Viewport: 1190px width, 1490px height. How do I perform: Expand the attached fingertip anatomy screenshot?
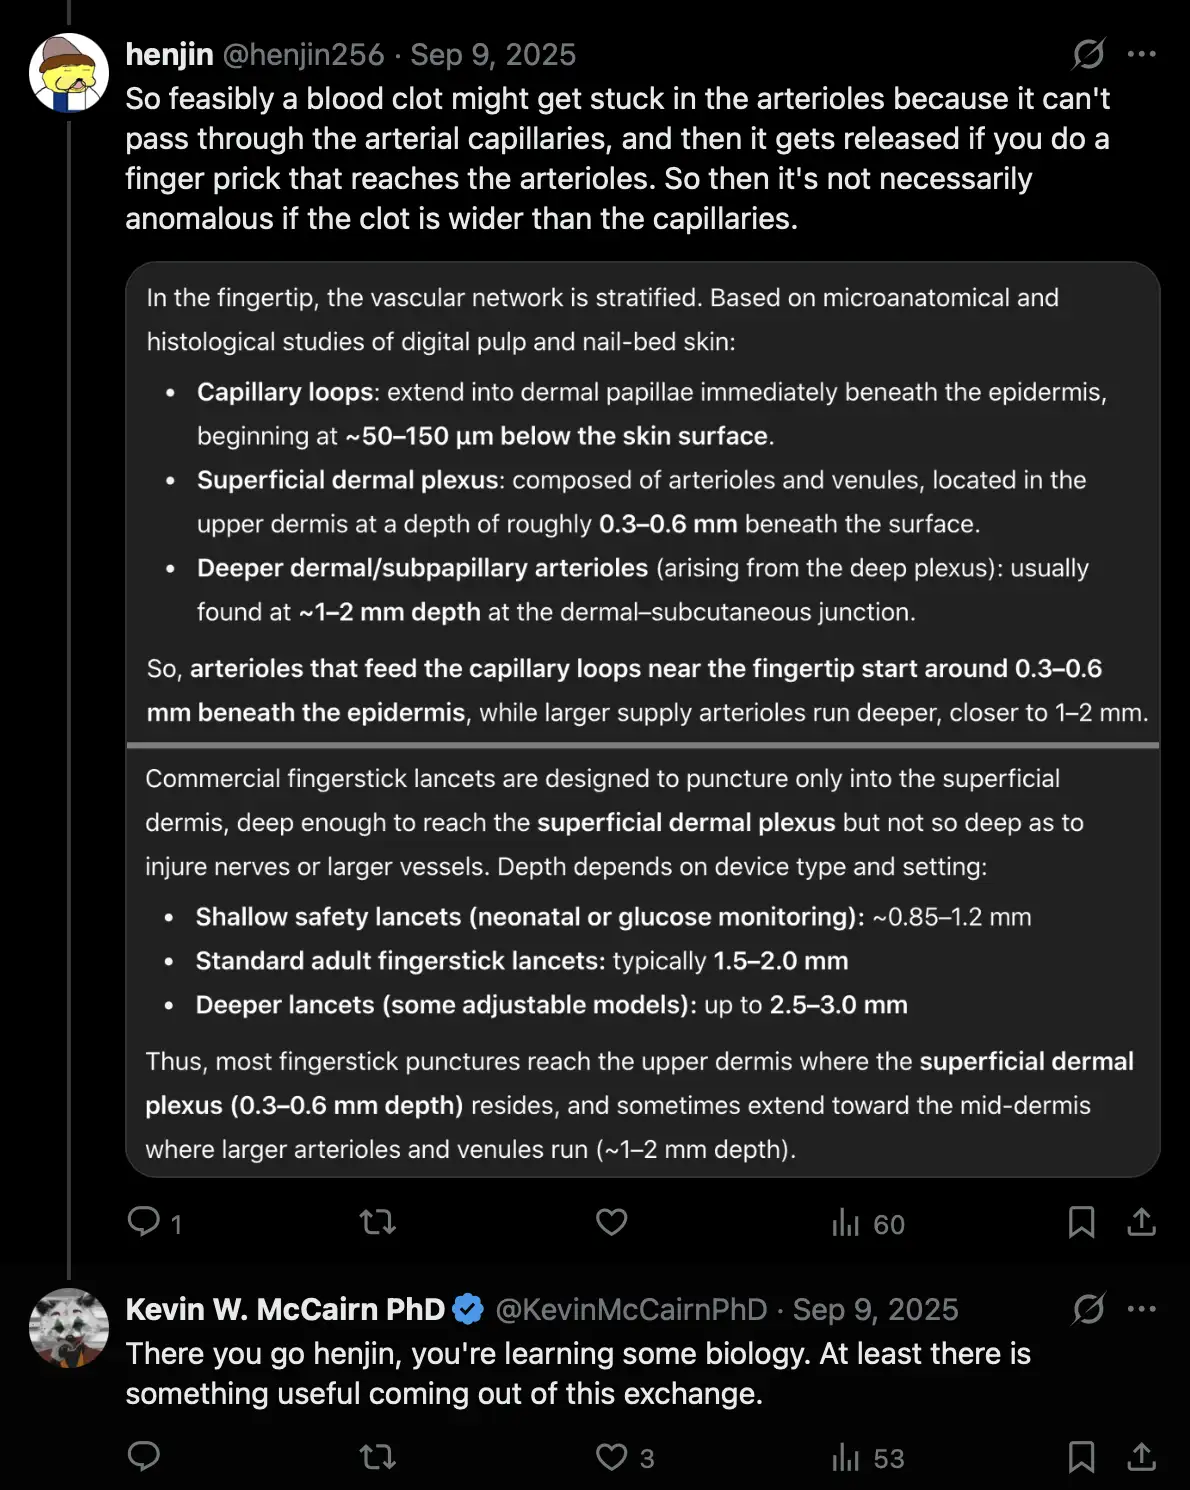click(x=642, y=719)
